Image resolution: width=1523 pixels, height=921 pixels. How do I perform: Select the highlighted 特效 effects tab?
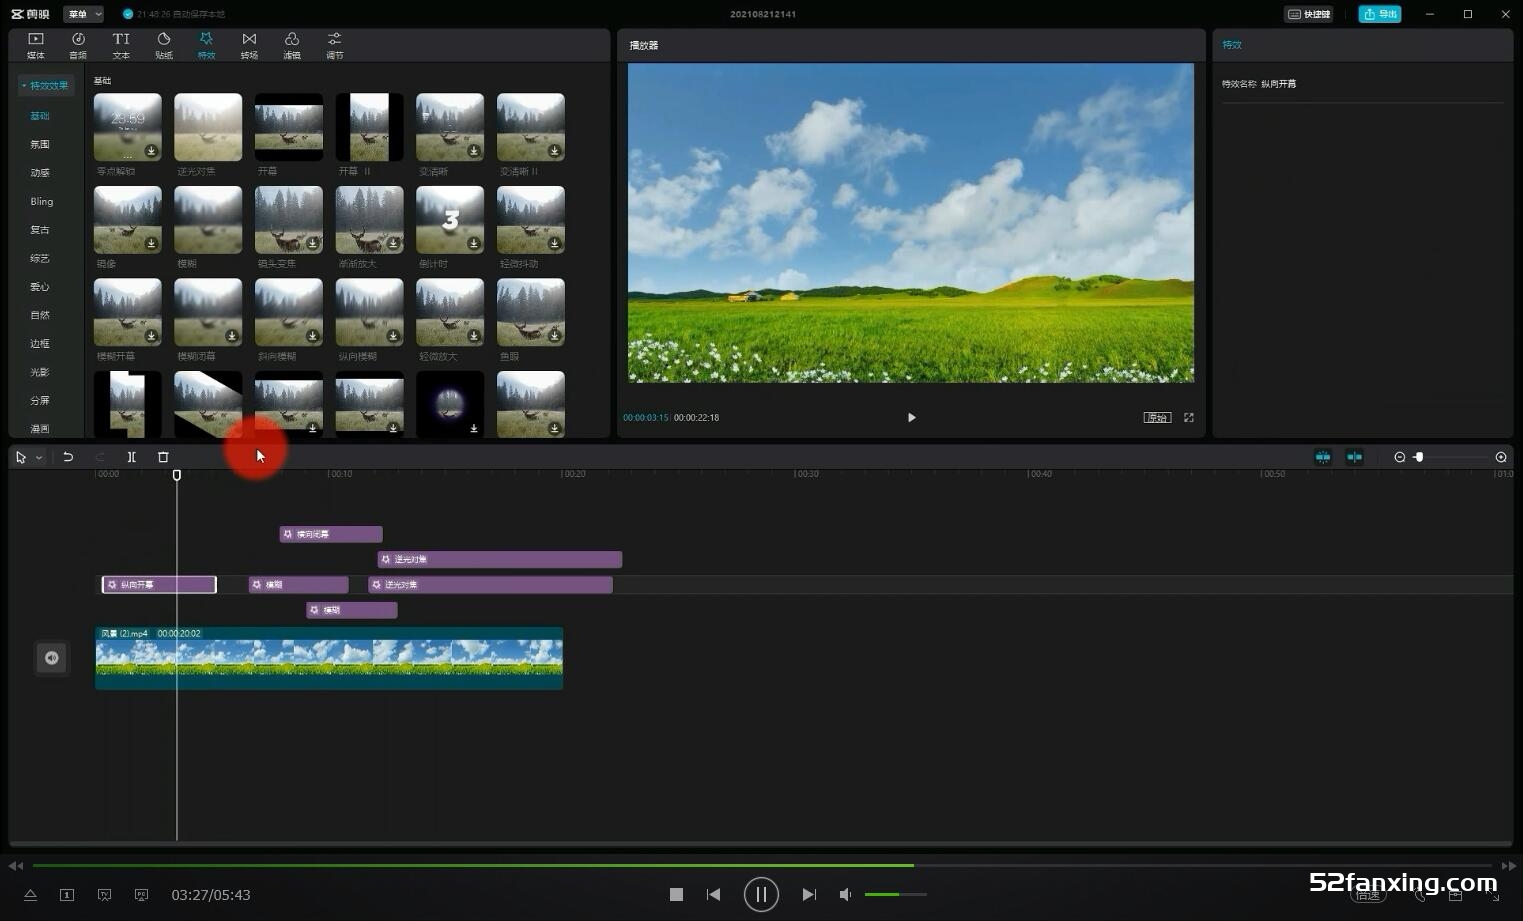(206, 45)
